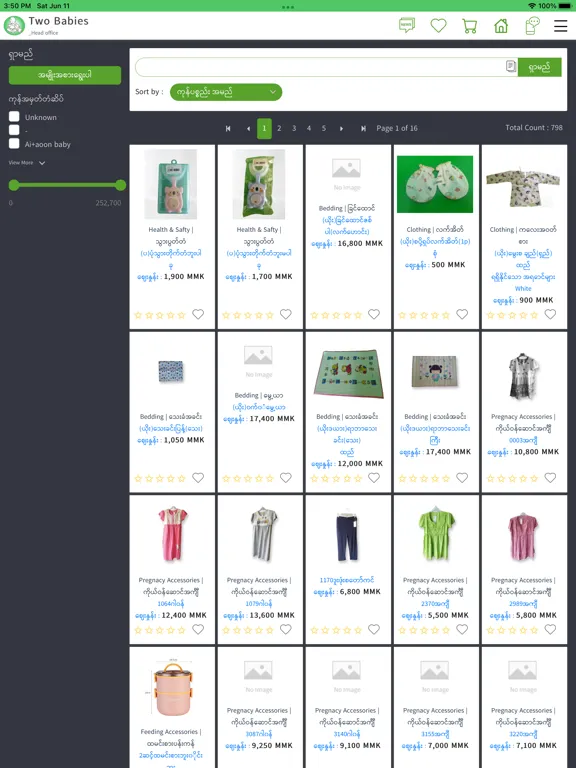Open the navy pants thumbnail
576x768 pixels.
click(347, 535)
